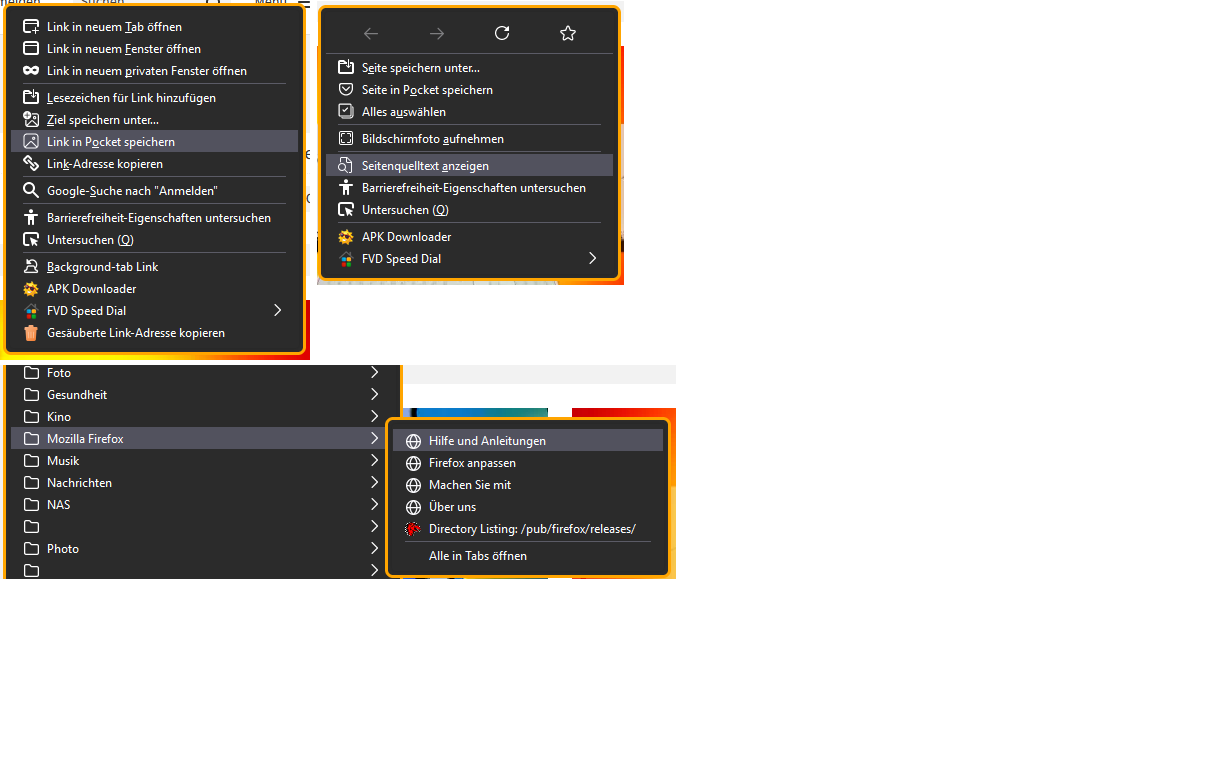Expand the FVD Speed Dial submenu in link menu
The height and width of the screenshot is (769, 1216).
click(278, 310)
